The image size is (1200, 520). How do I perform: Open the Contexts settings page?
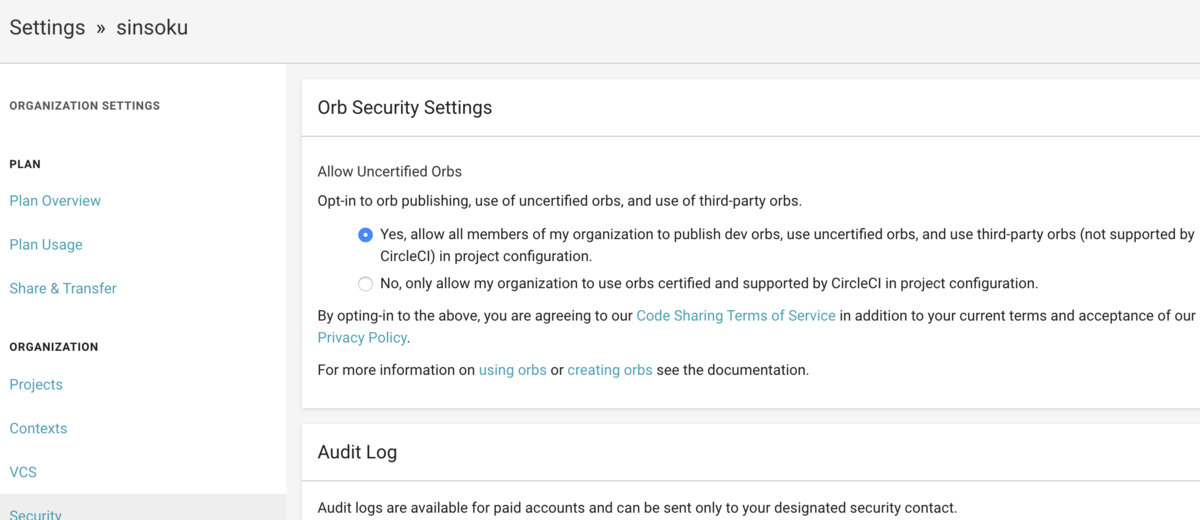(38, 429)
